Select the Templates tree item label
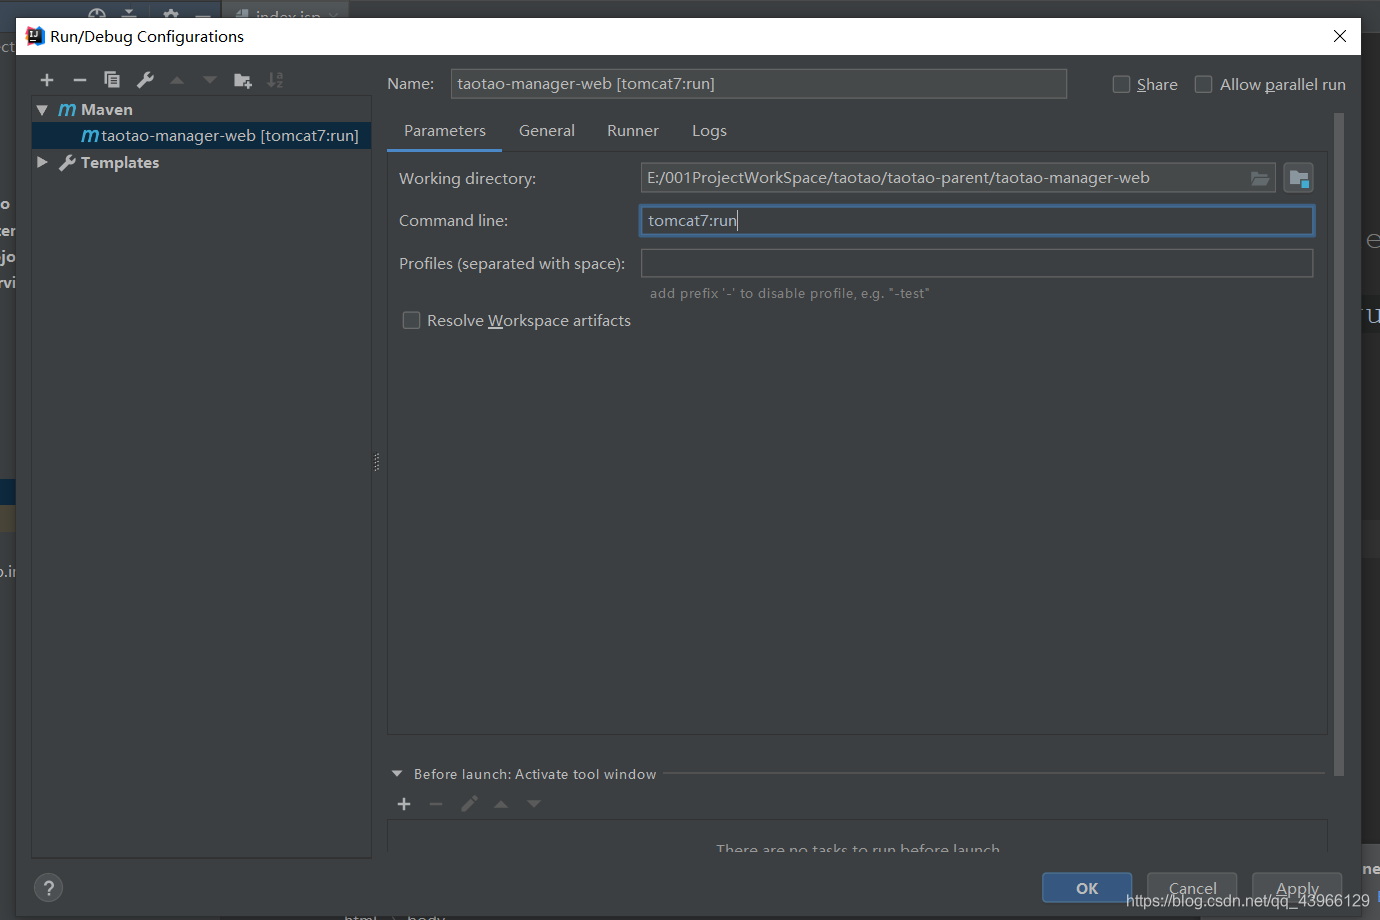Viewport: 1380px width, 920px height. click(120, 162)
